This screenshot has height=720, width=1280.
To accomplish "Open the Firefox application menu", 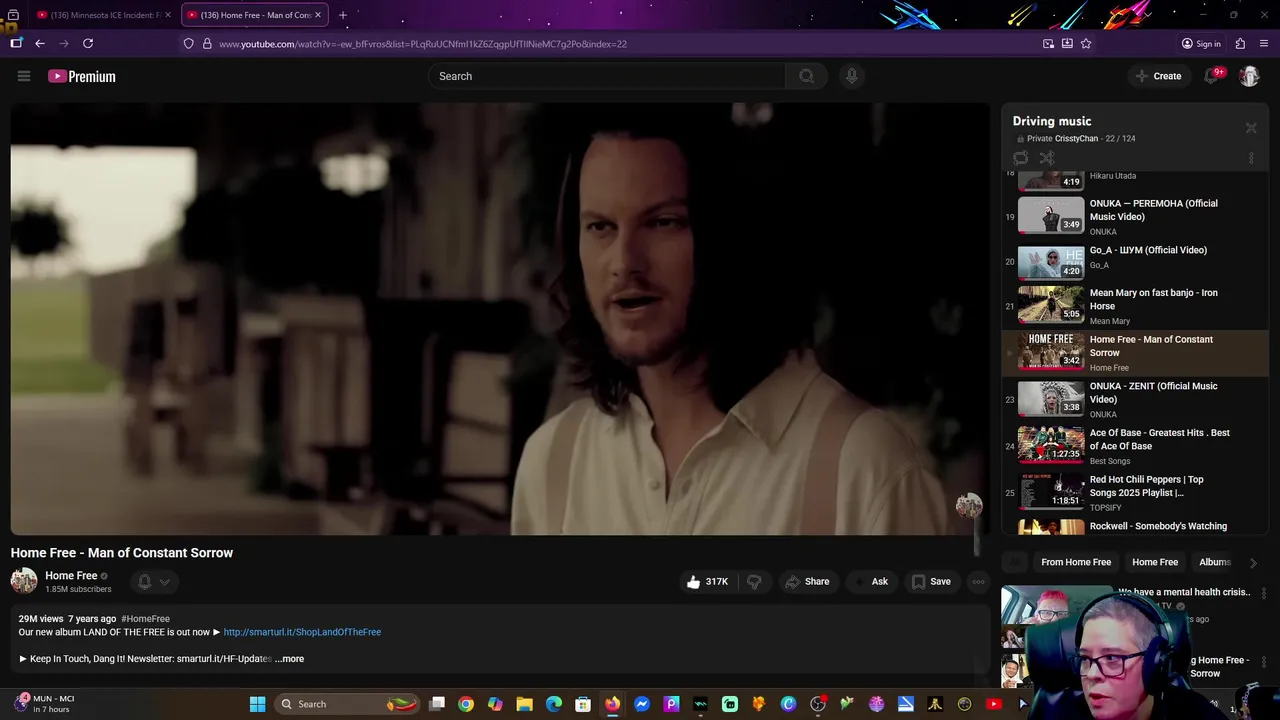I will [1264, 43].
